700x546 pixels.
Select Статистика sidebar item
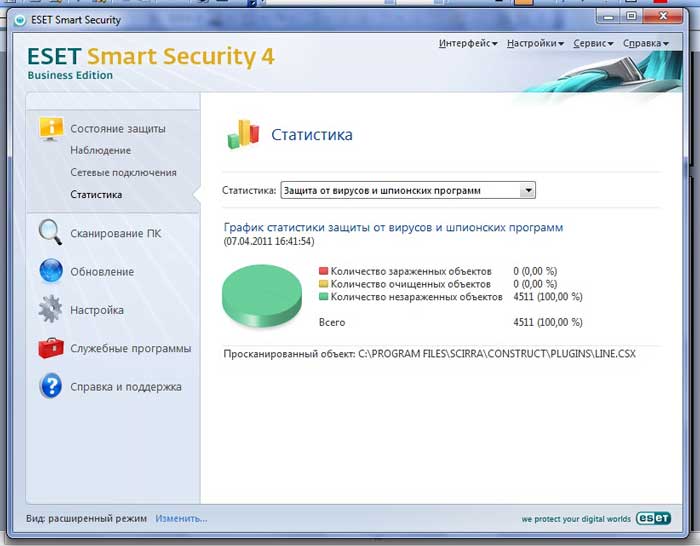click(96, 195)
